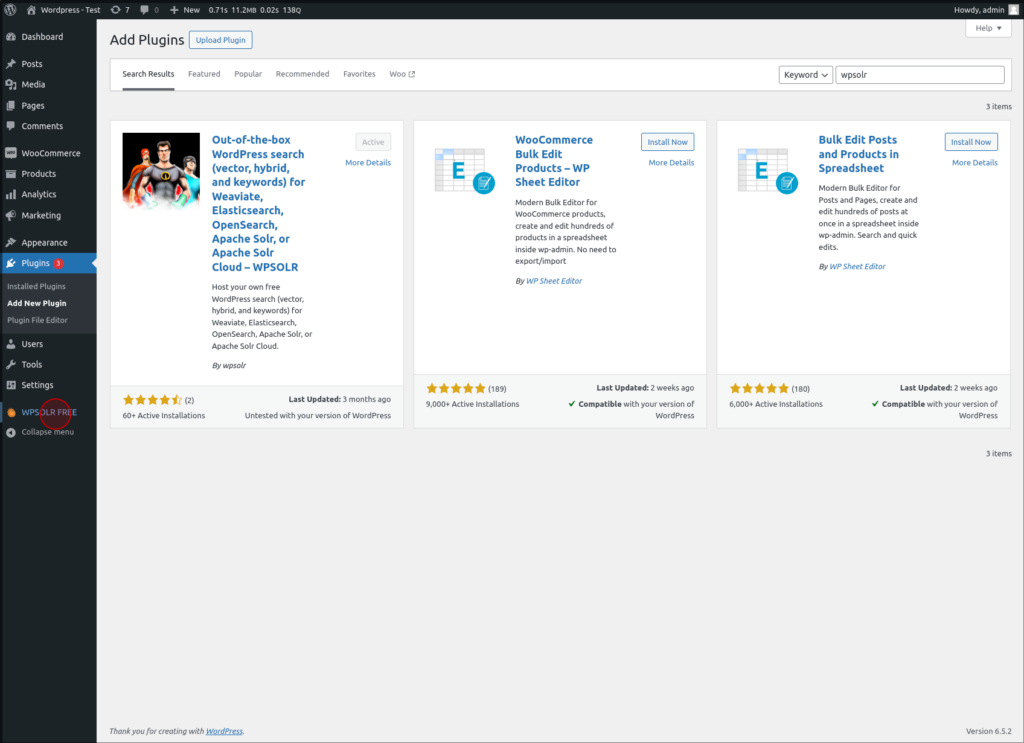Viewport: 1024px width, 743px height.
Task: Open the comments bubble icon in admin bar
Action: coord(144,10)
